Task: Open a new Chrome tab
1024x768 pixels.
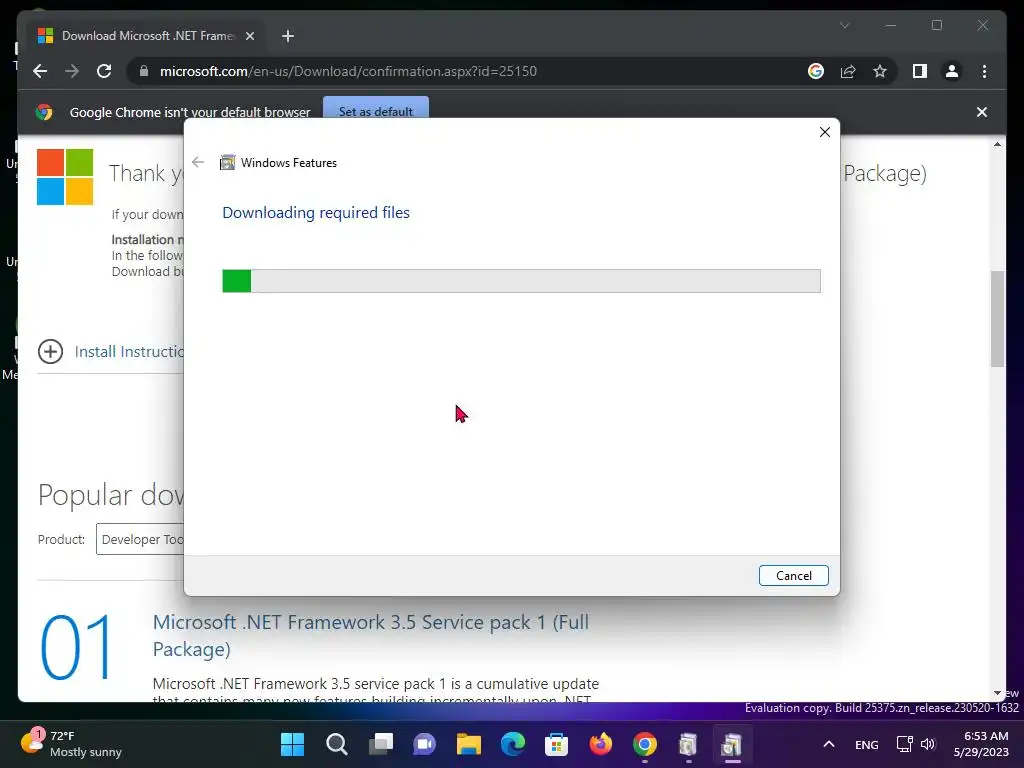Action: 288,36
